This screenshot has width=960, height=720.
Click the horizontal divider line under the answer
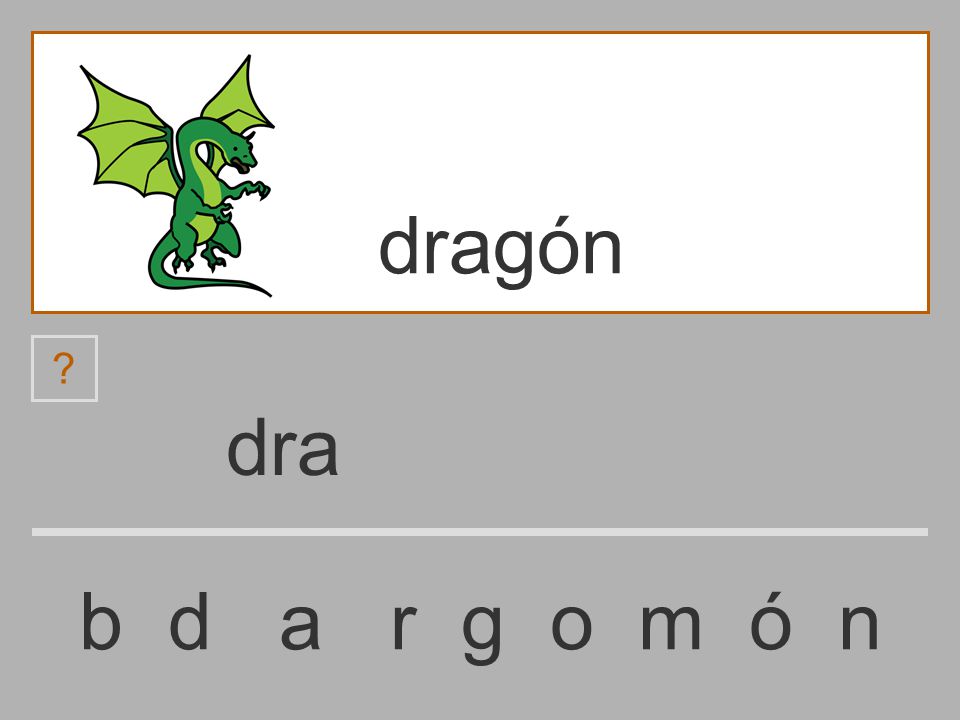click(480, 532)
